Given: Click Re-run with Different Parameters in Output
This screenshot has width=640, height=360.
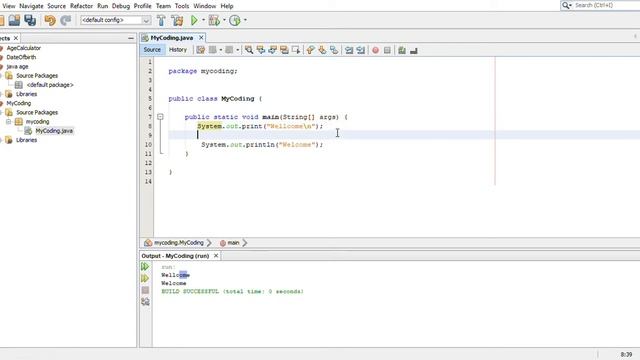Looking at the screenshot, I should coord(145,278).
